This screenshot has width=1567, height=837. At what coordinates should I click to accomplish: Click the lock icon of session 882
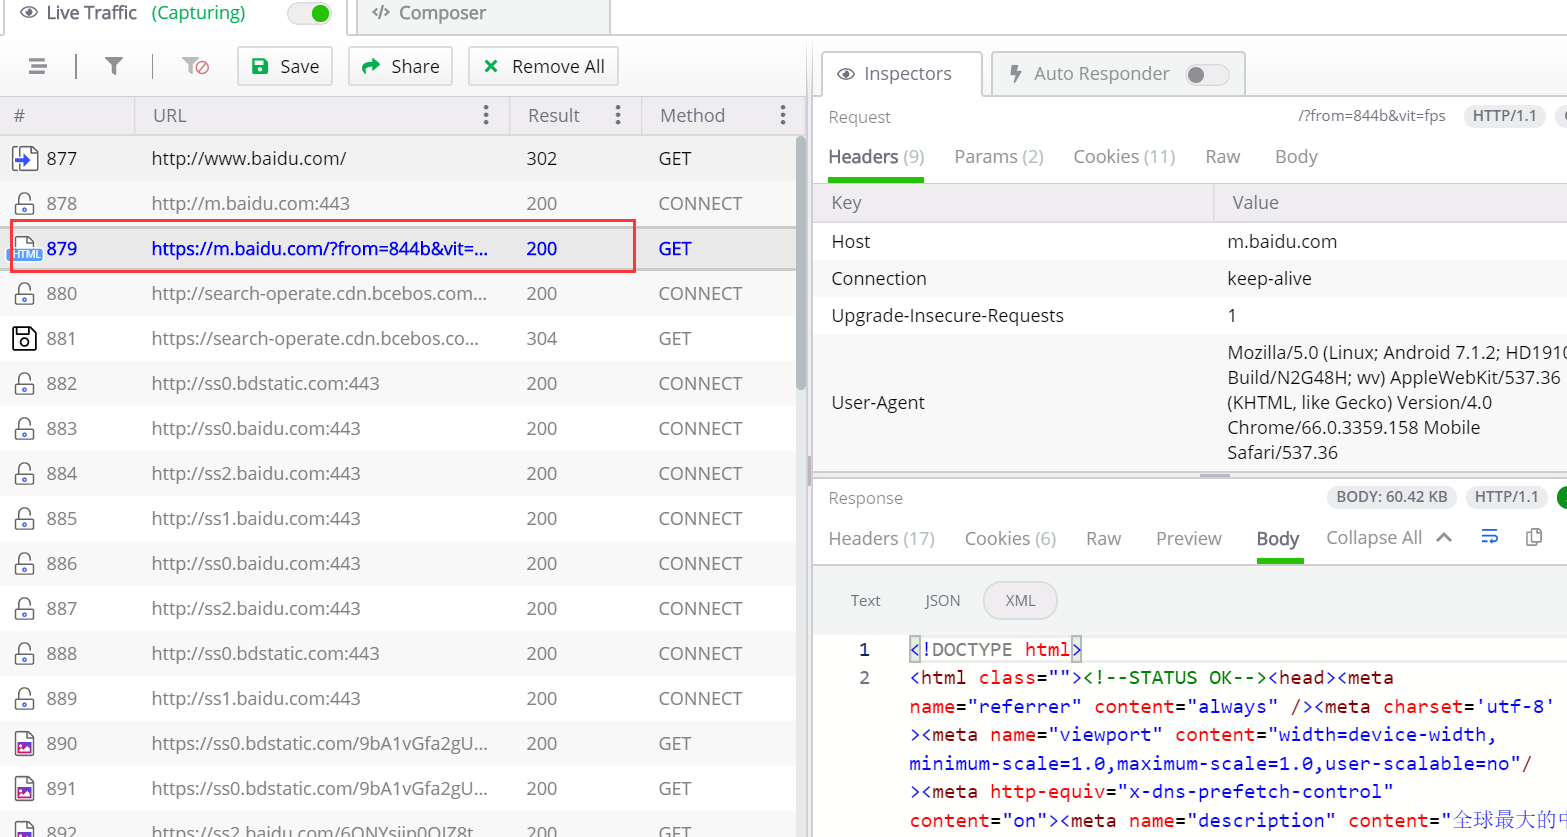tap(25, 383)
